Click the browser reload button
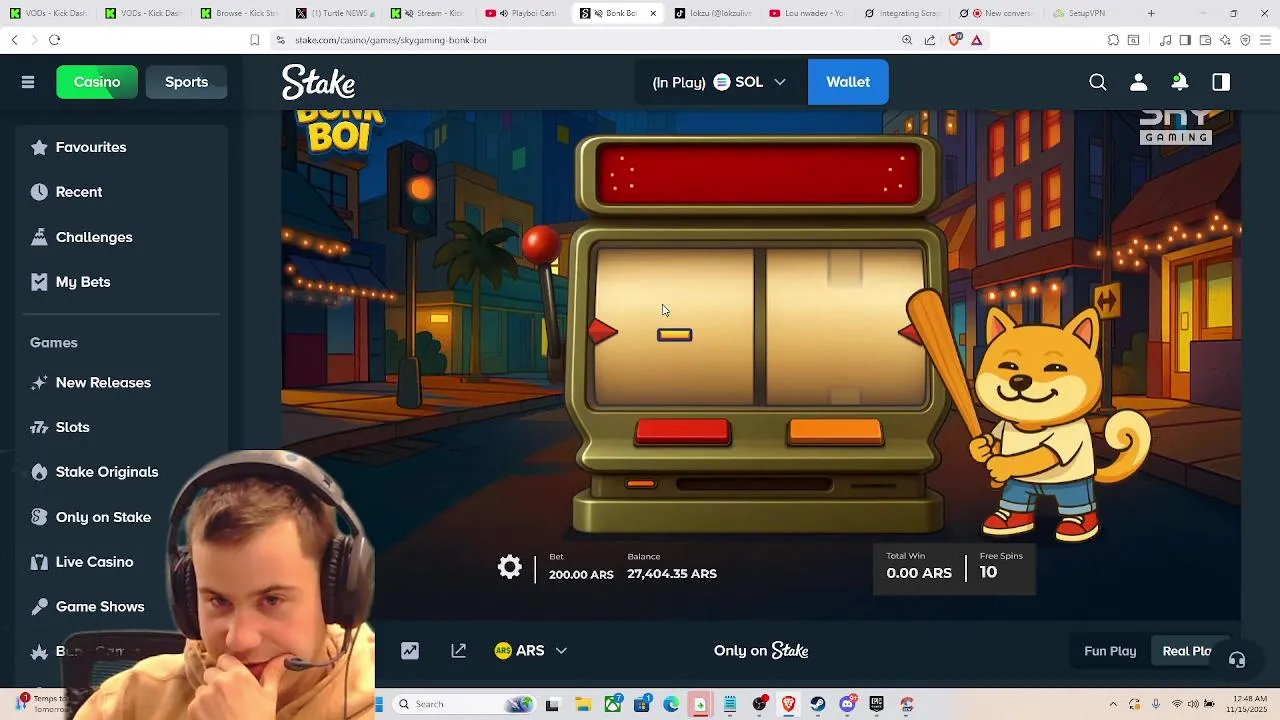Screen dimensions: 1280x720 coord(54,40)
